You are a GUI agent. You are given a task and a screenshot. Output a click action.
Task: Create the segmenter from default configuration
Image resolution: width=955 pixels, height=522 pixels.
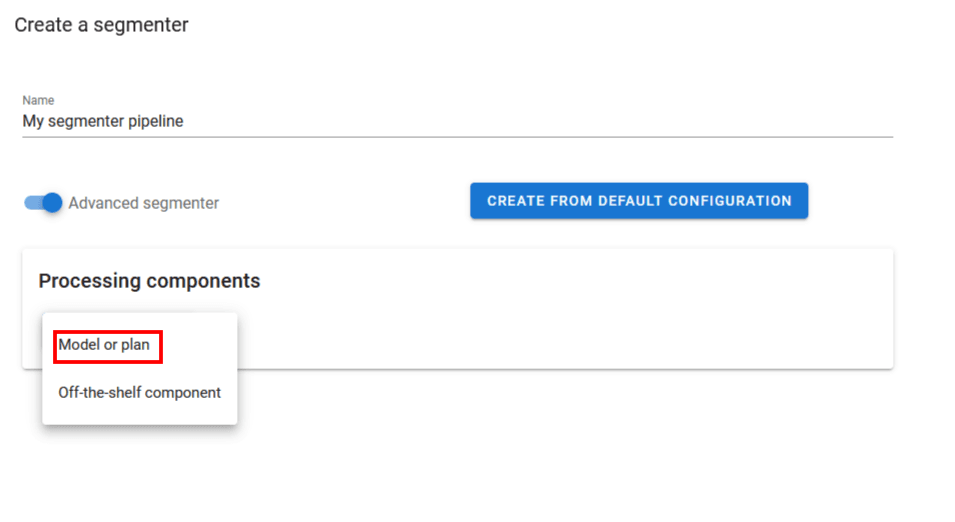click(639, 201)
